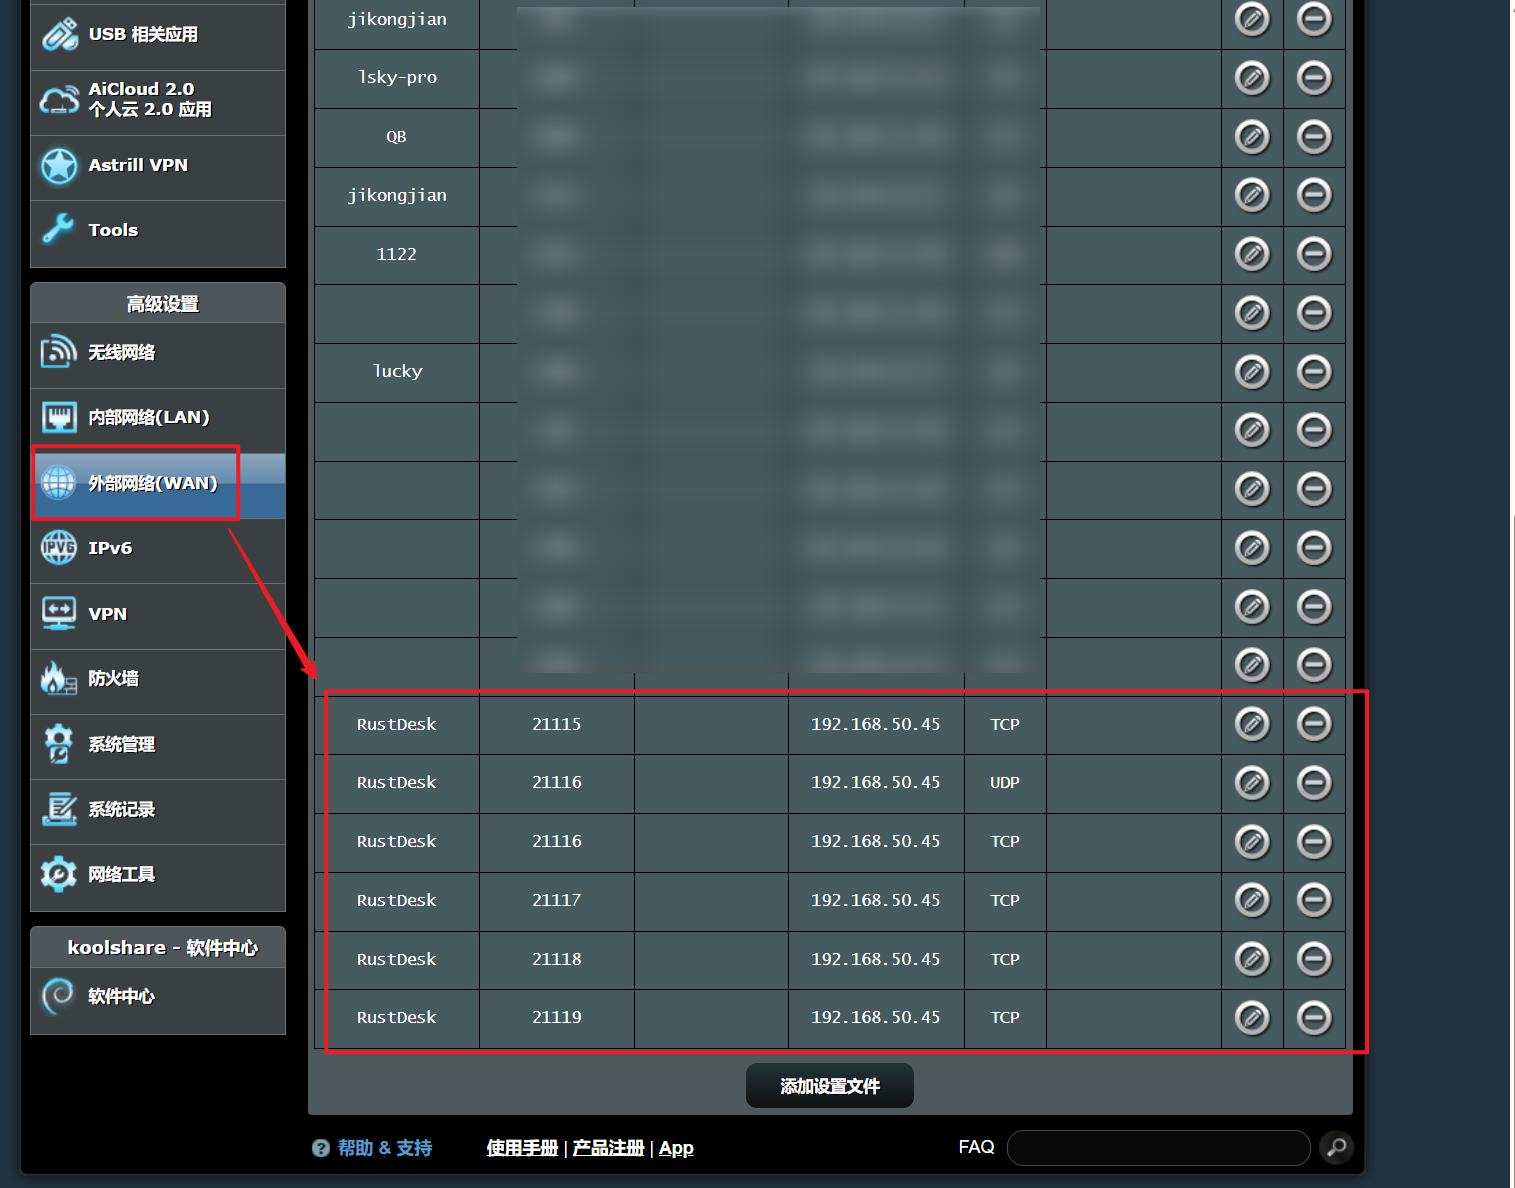1515x1188 pixels.
Task: Open VPN settings in advanced section
Action: point(158,614)
